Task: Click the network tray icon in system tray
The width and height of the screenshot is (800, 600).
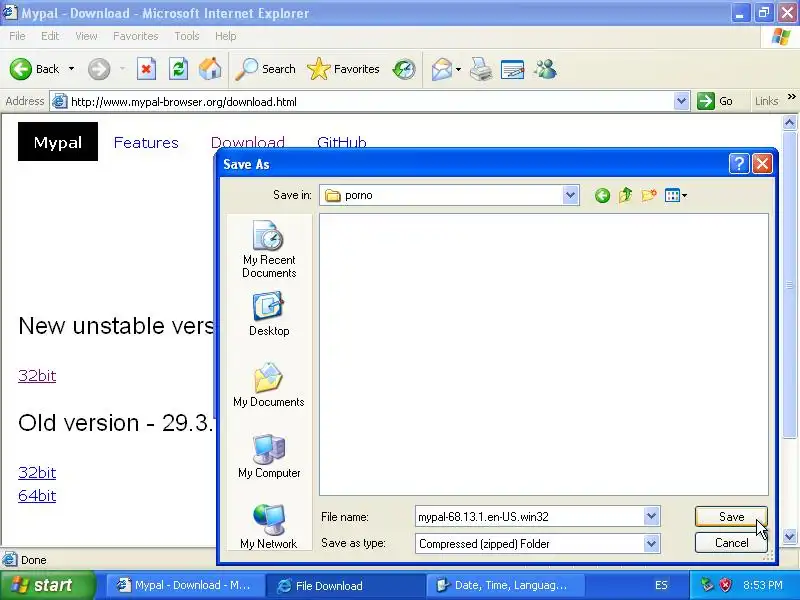Action: [707, 585]
